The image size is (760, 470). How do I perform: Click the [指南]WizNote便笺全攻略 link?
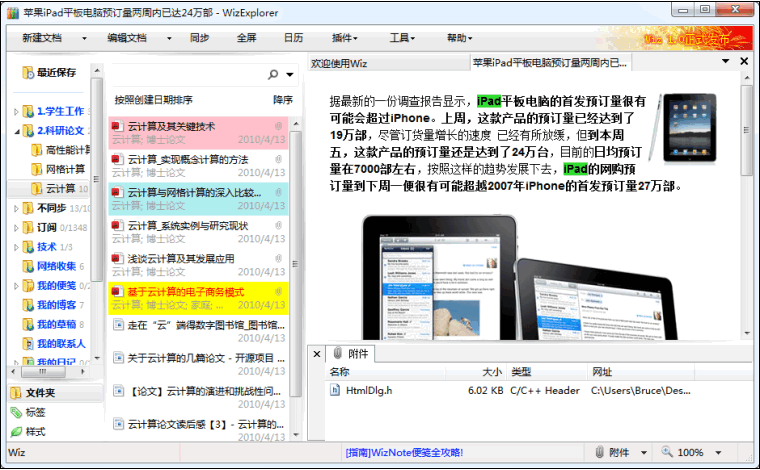pyautogui.click(x=404, y=453)
